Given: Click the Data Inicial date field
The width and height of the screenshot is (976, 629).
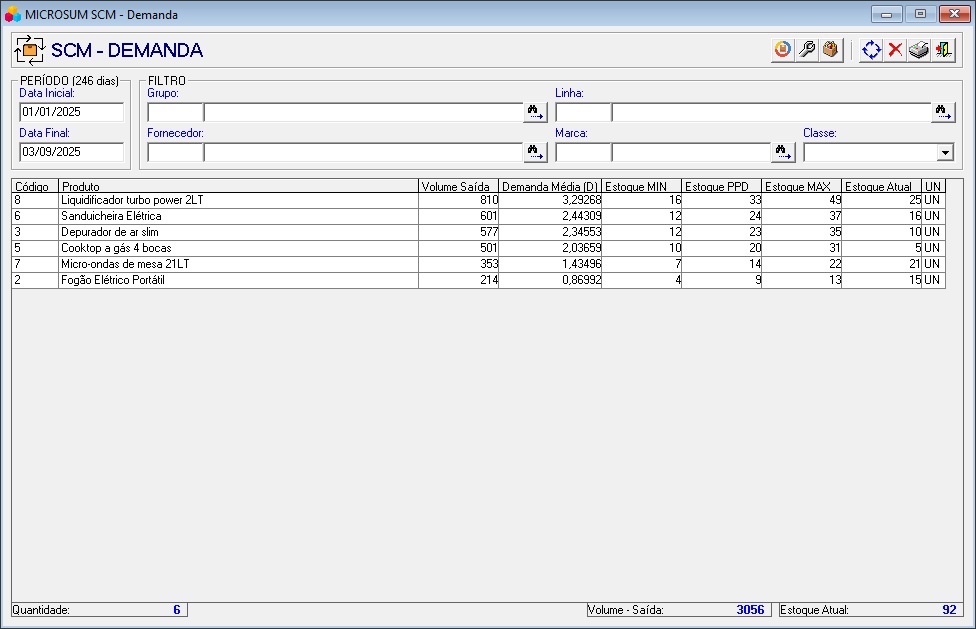Looking at the screenshot, I should pos(71,112).
